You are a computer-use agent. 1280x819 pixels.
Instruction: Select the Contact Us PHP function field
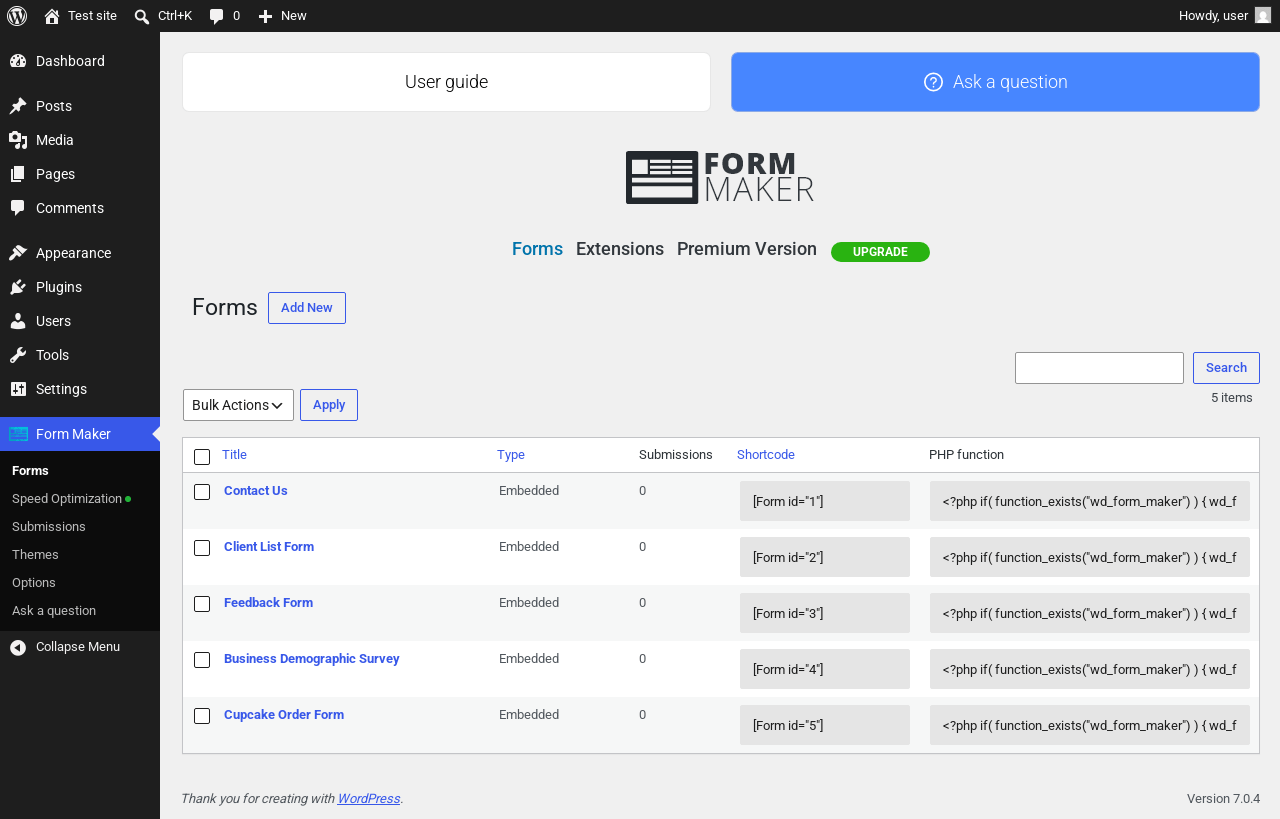[x=1090, y=501]
